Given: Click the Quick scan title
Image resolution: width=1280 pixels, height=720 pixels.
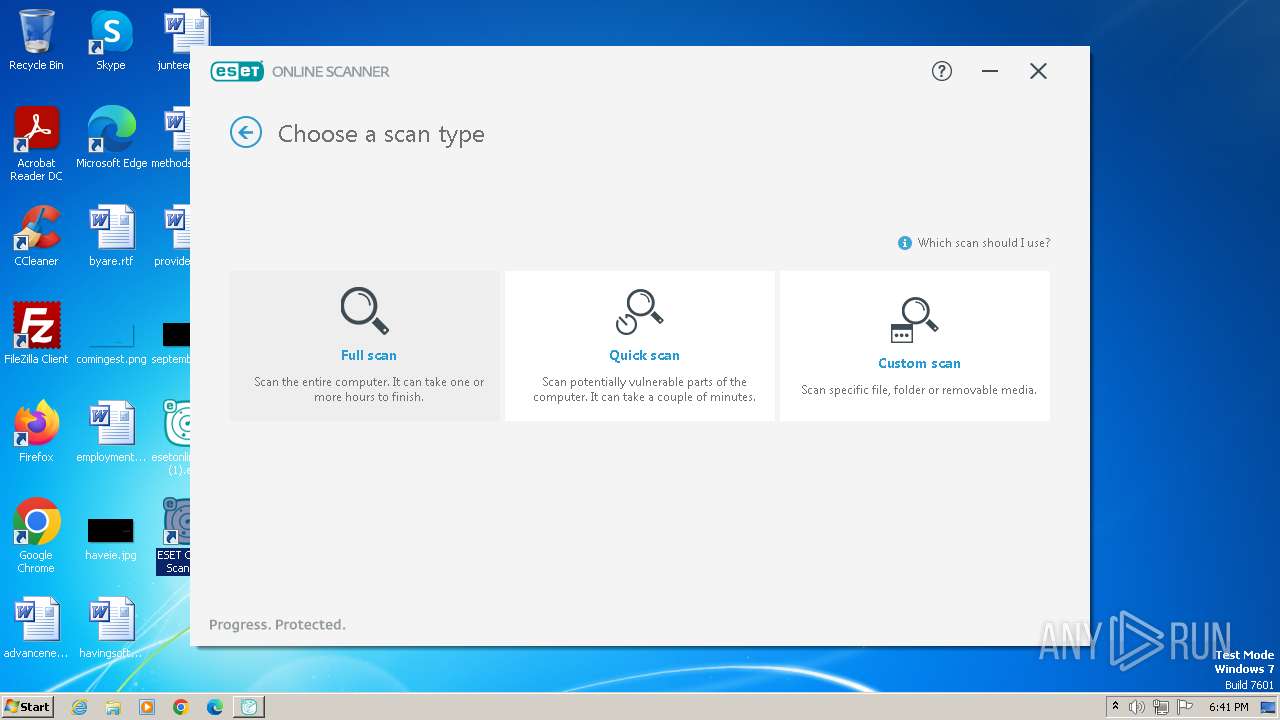Looking at the screenshot, I should (644, 355).
